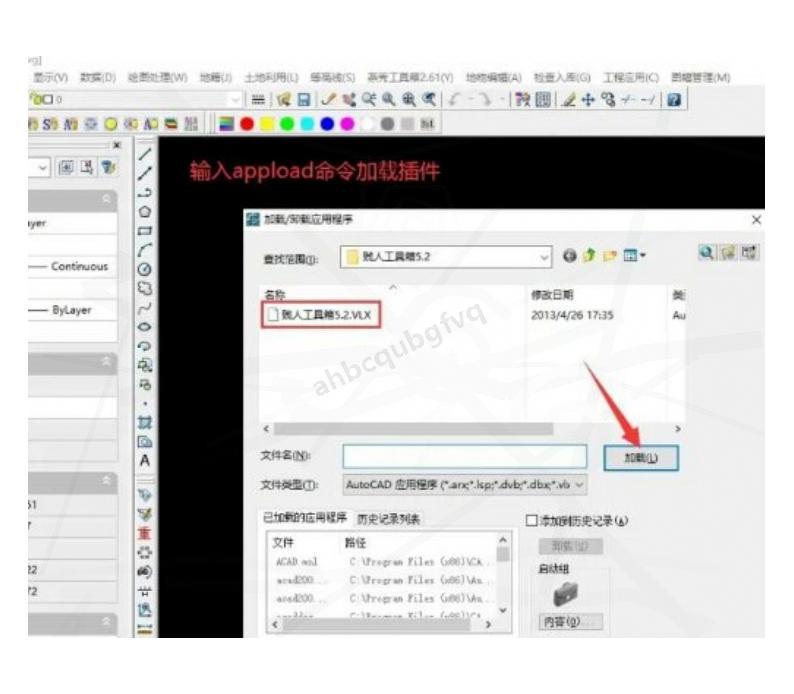
Task: Open the '工程应用(C)' menu
Action: (x=630, y=77)
